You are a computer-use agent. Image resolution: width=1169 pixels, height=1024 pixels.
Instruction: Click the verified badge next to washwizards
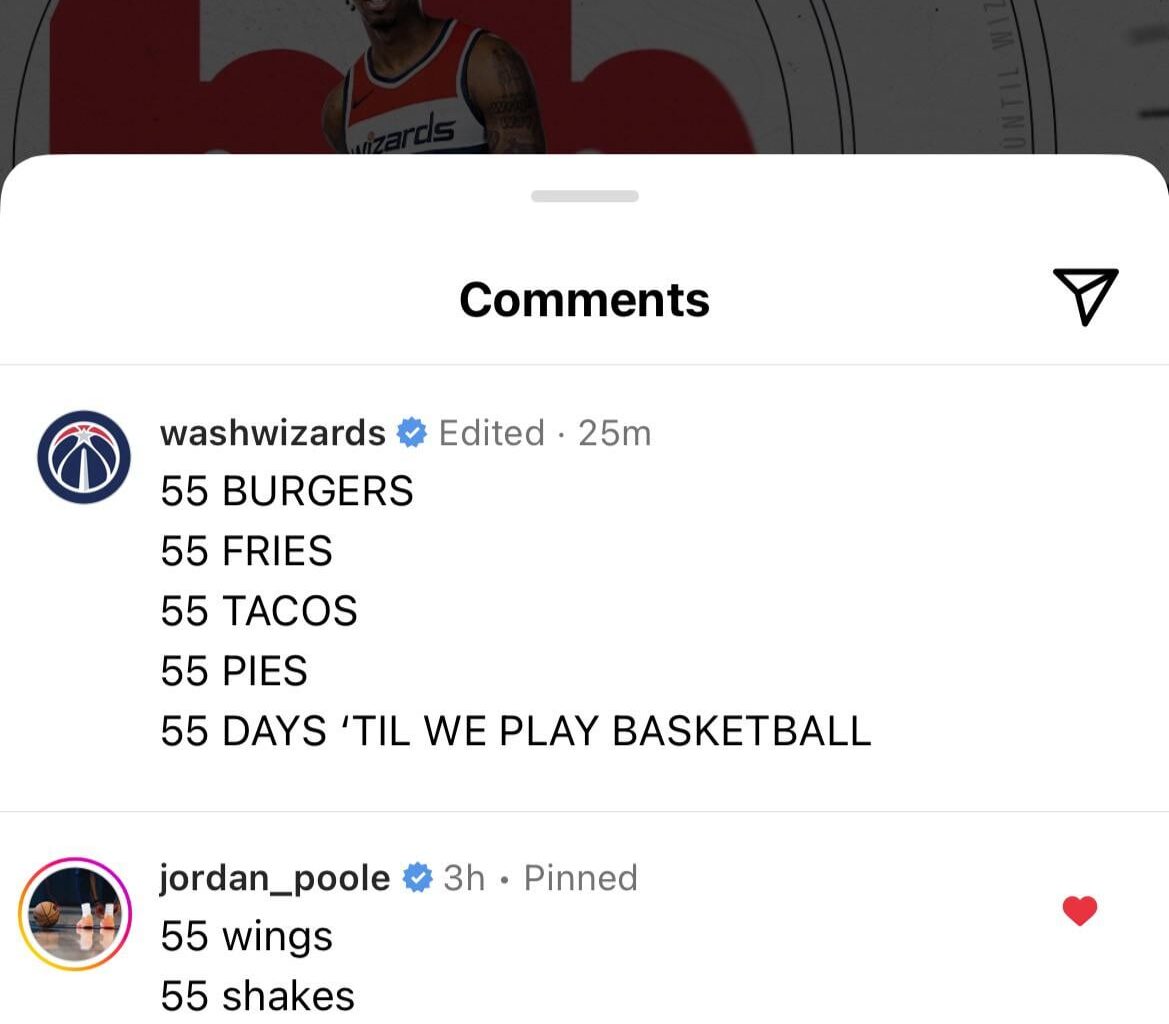(410, 432)
